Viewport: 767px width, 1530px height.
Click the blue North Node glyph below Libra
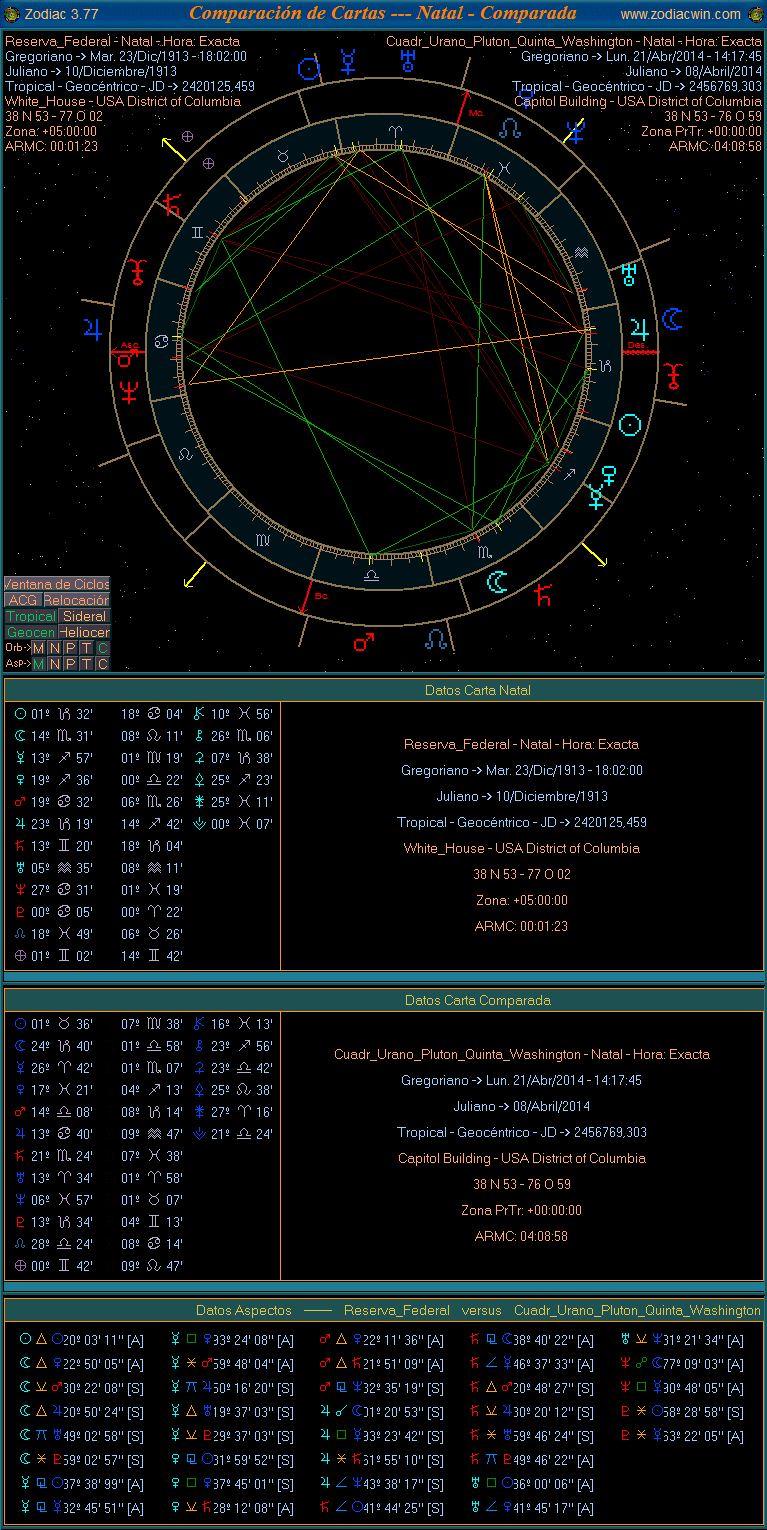click(x=436, y=637)
